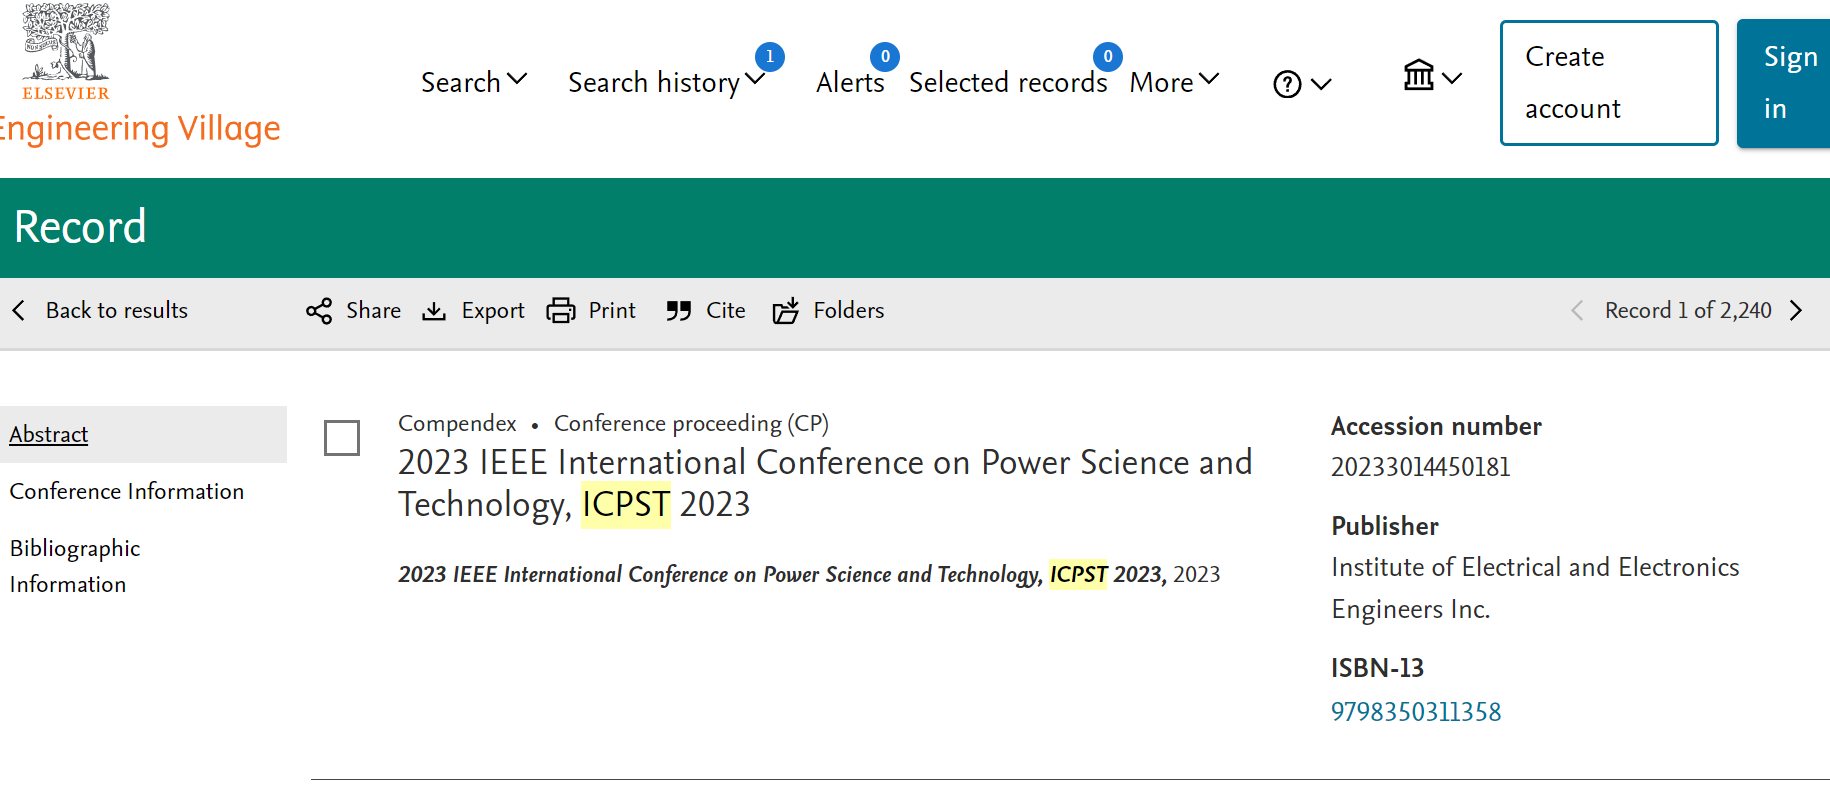Click the 'Accession number' field label
This screenshot has width=1830, height=811.
1436,426
